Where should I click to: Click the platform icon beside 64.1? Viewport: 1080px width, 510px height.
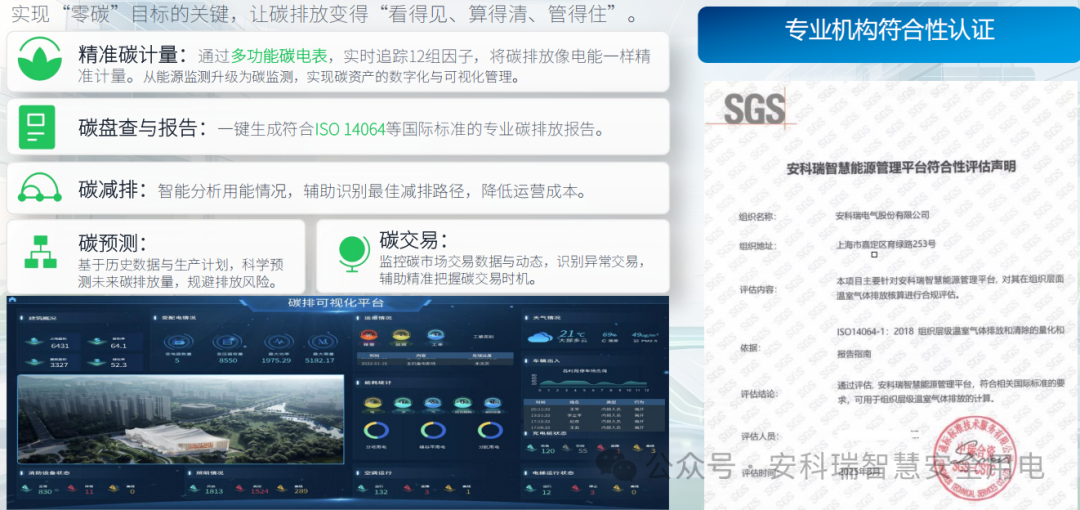pyautogui.click(x=97, y=341)
